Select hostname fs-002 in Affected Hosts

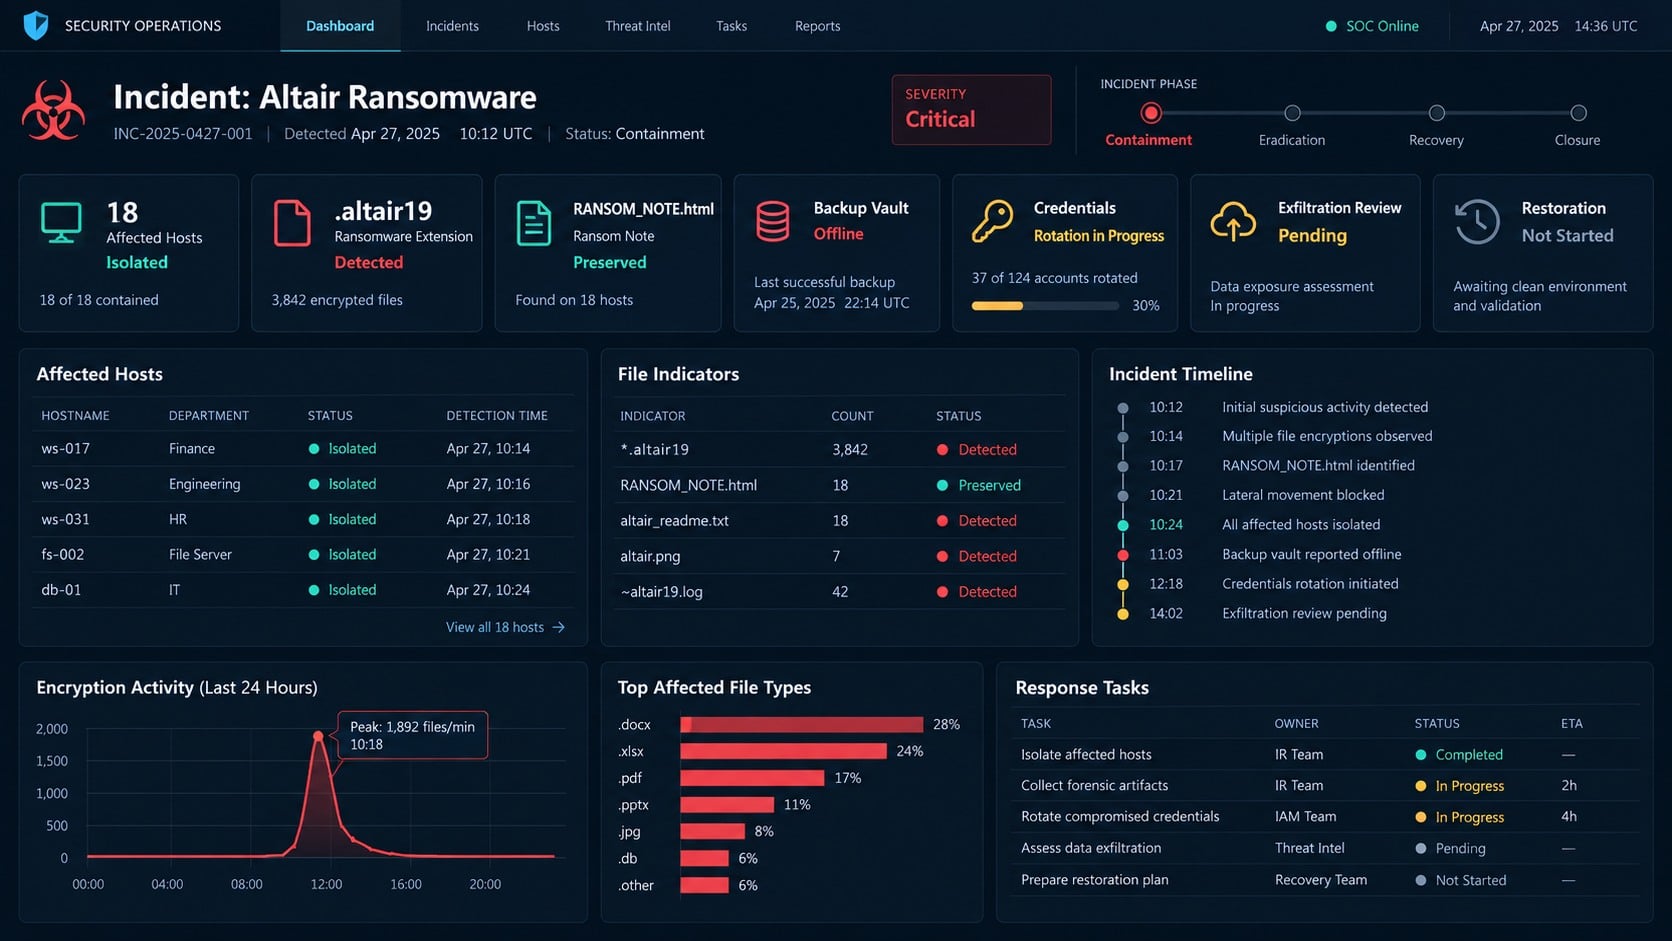(x=62, y=554)
